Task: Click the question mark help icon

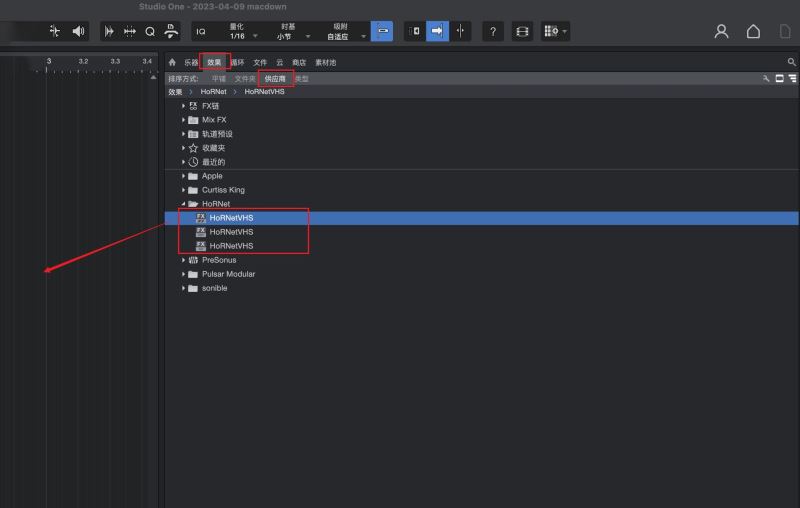Action: 493,32
